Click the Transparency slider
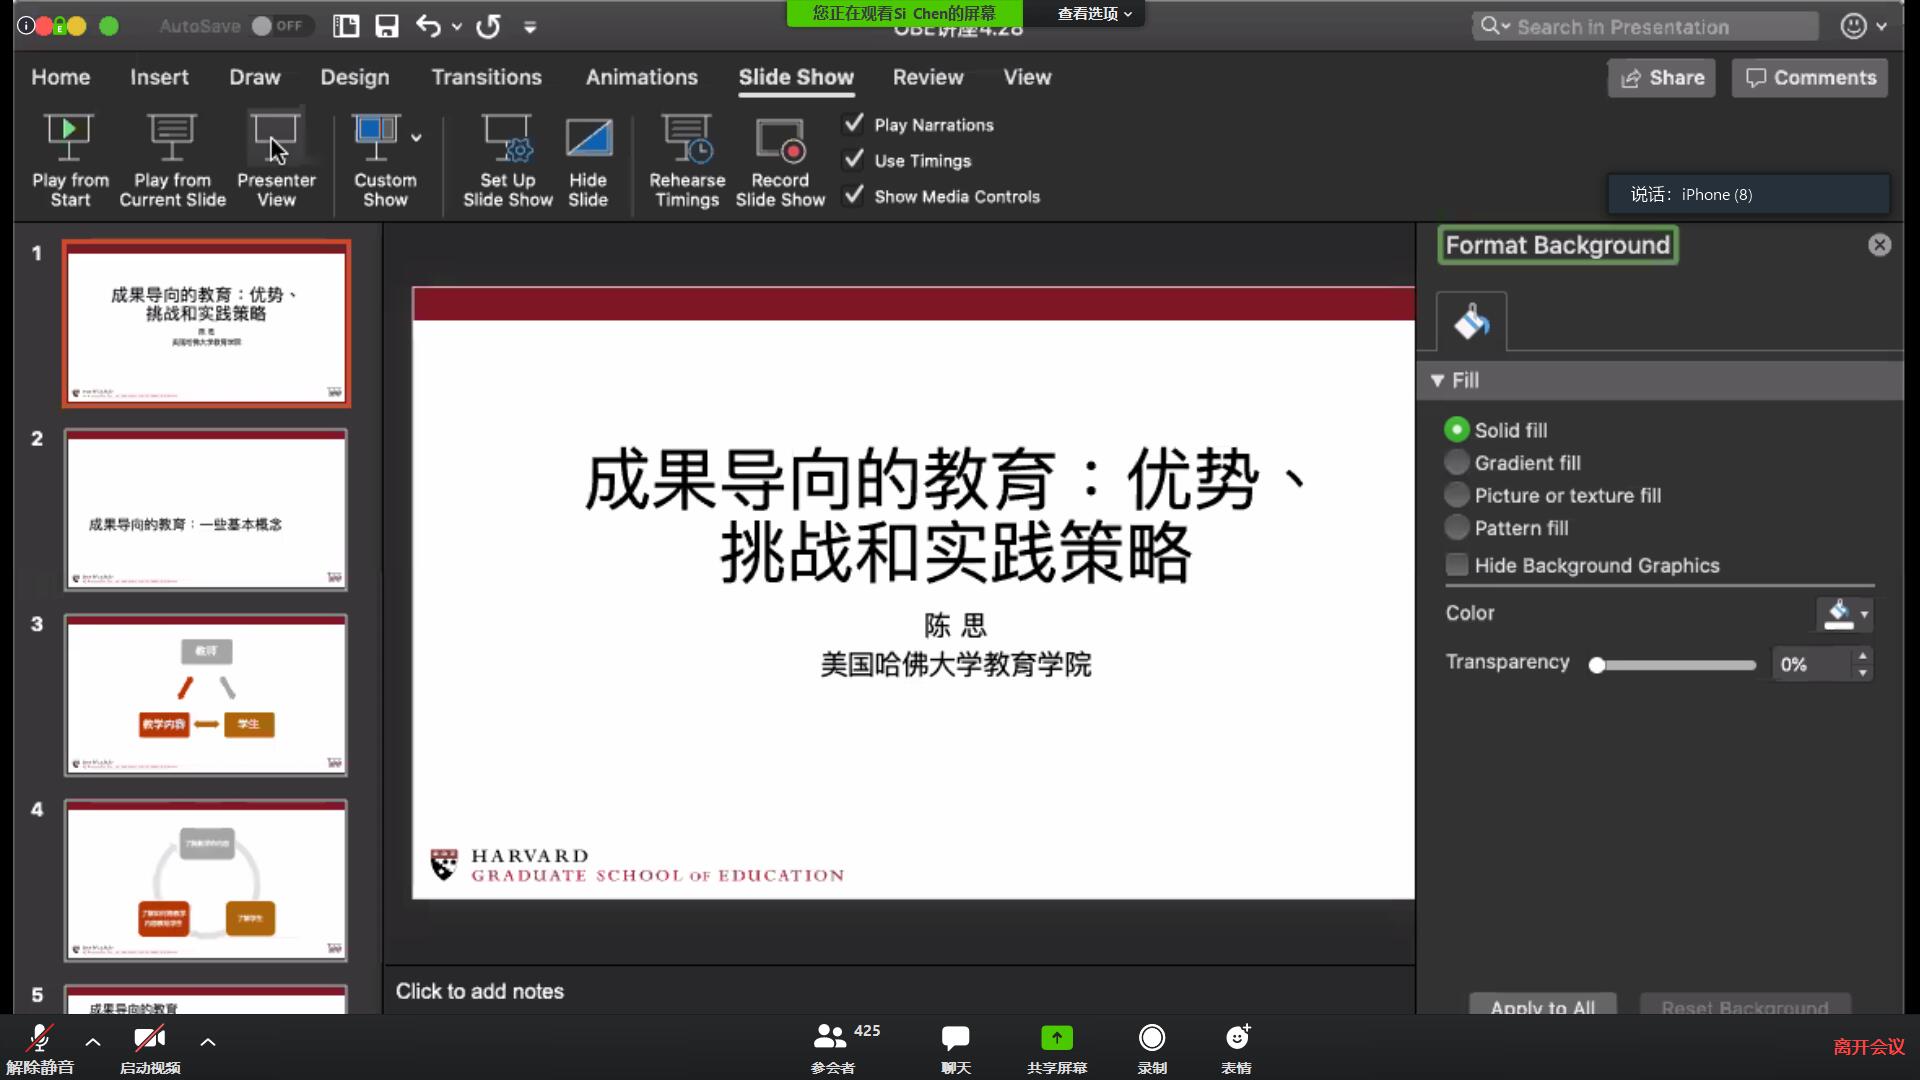The width and height of the screenshot is (1920, 1080). tap(1675, 665)
